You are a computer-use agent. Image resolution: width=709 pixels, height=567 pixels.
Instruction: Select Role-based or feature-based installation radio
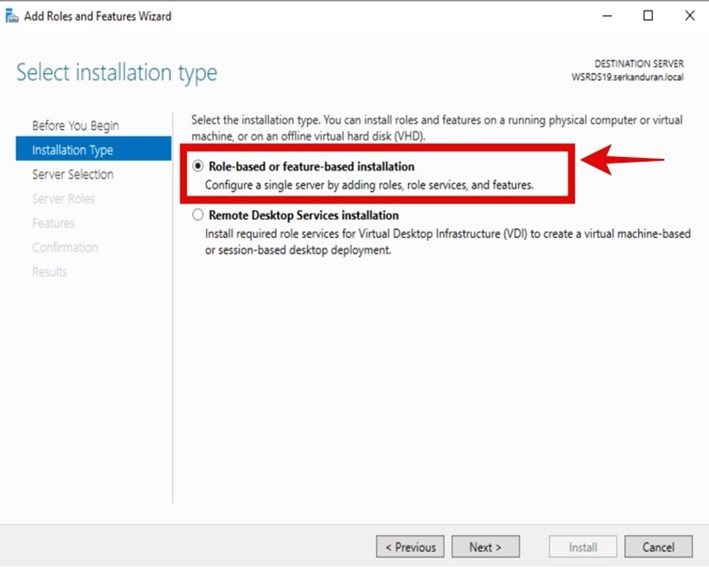198,166
